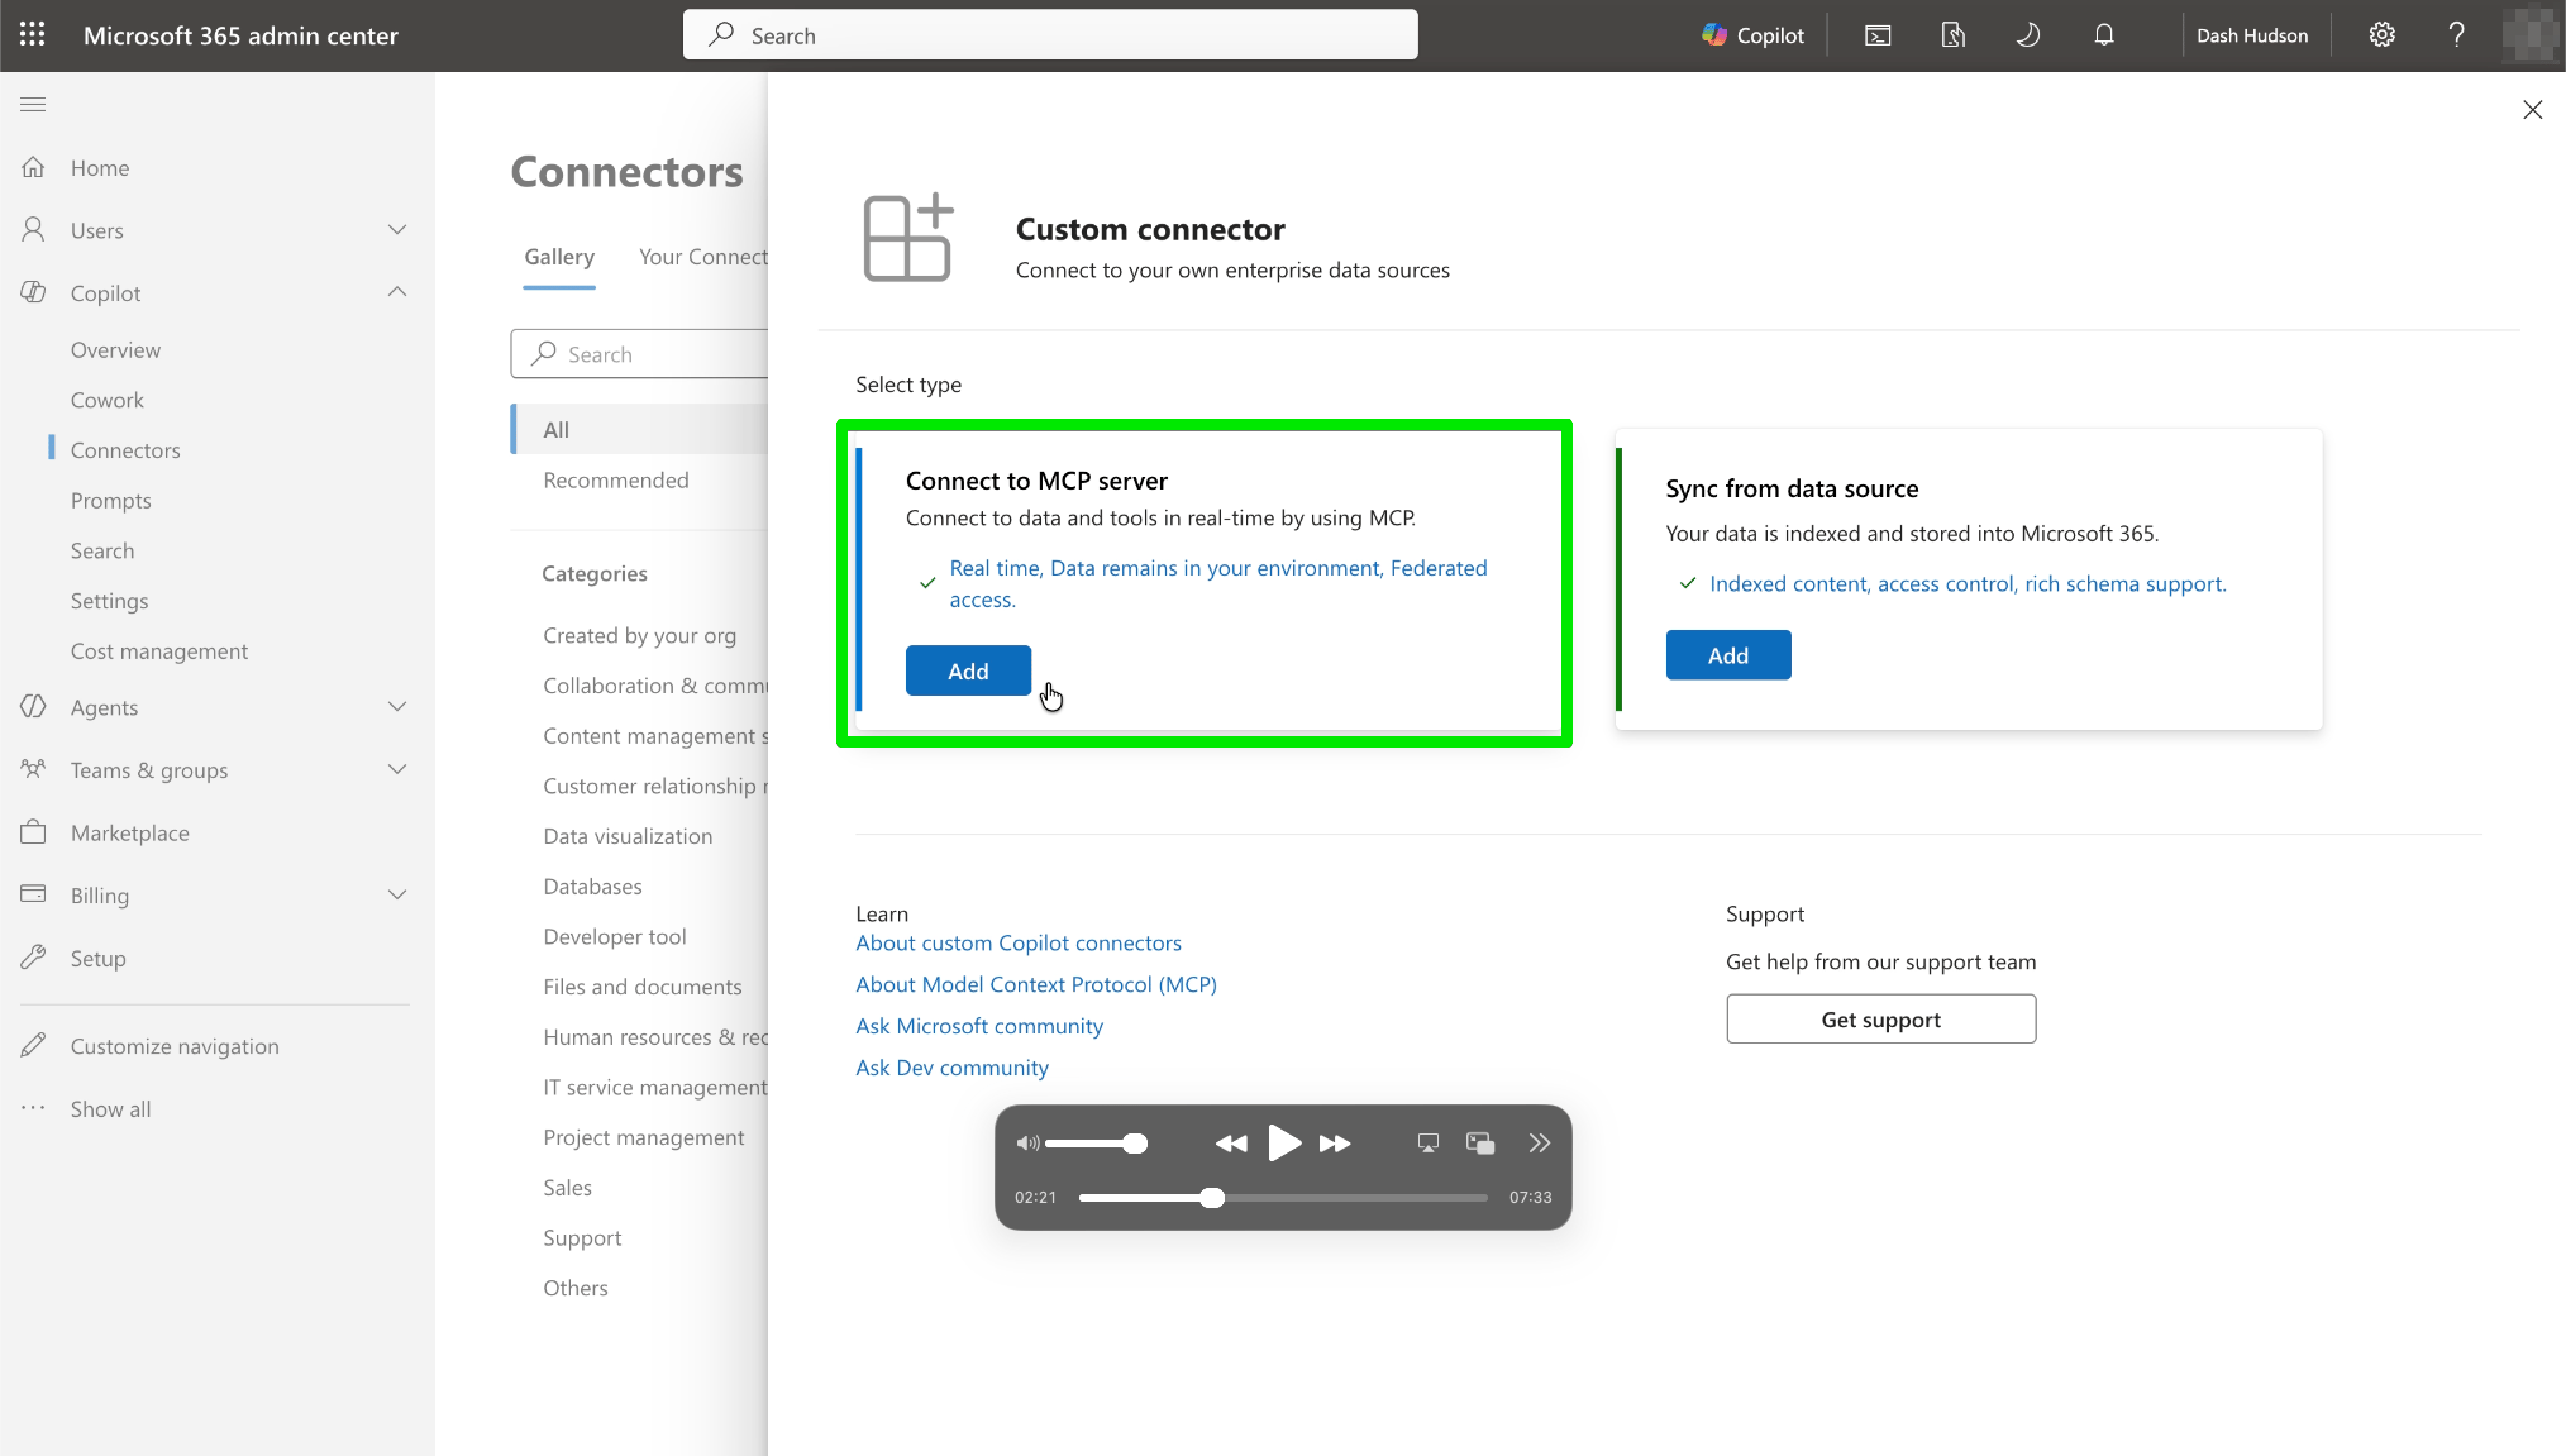Rewind the video player
This screenshot has height=1456, width=2566.
1231,1143
